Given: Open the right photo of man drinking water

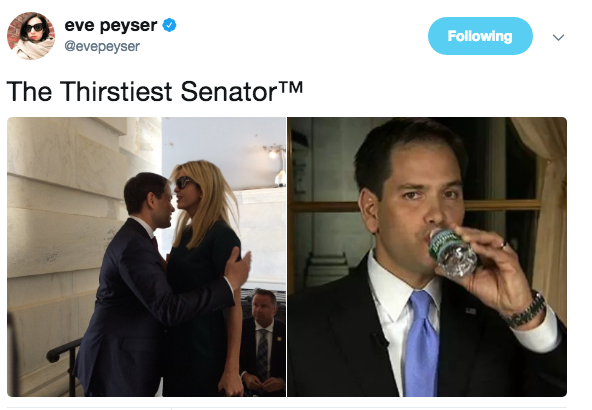Looking at the screenshot, I should pos(427,257).
